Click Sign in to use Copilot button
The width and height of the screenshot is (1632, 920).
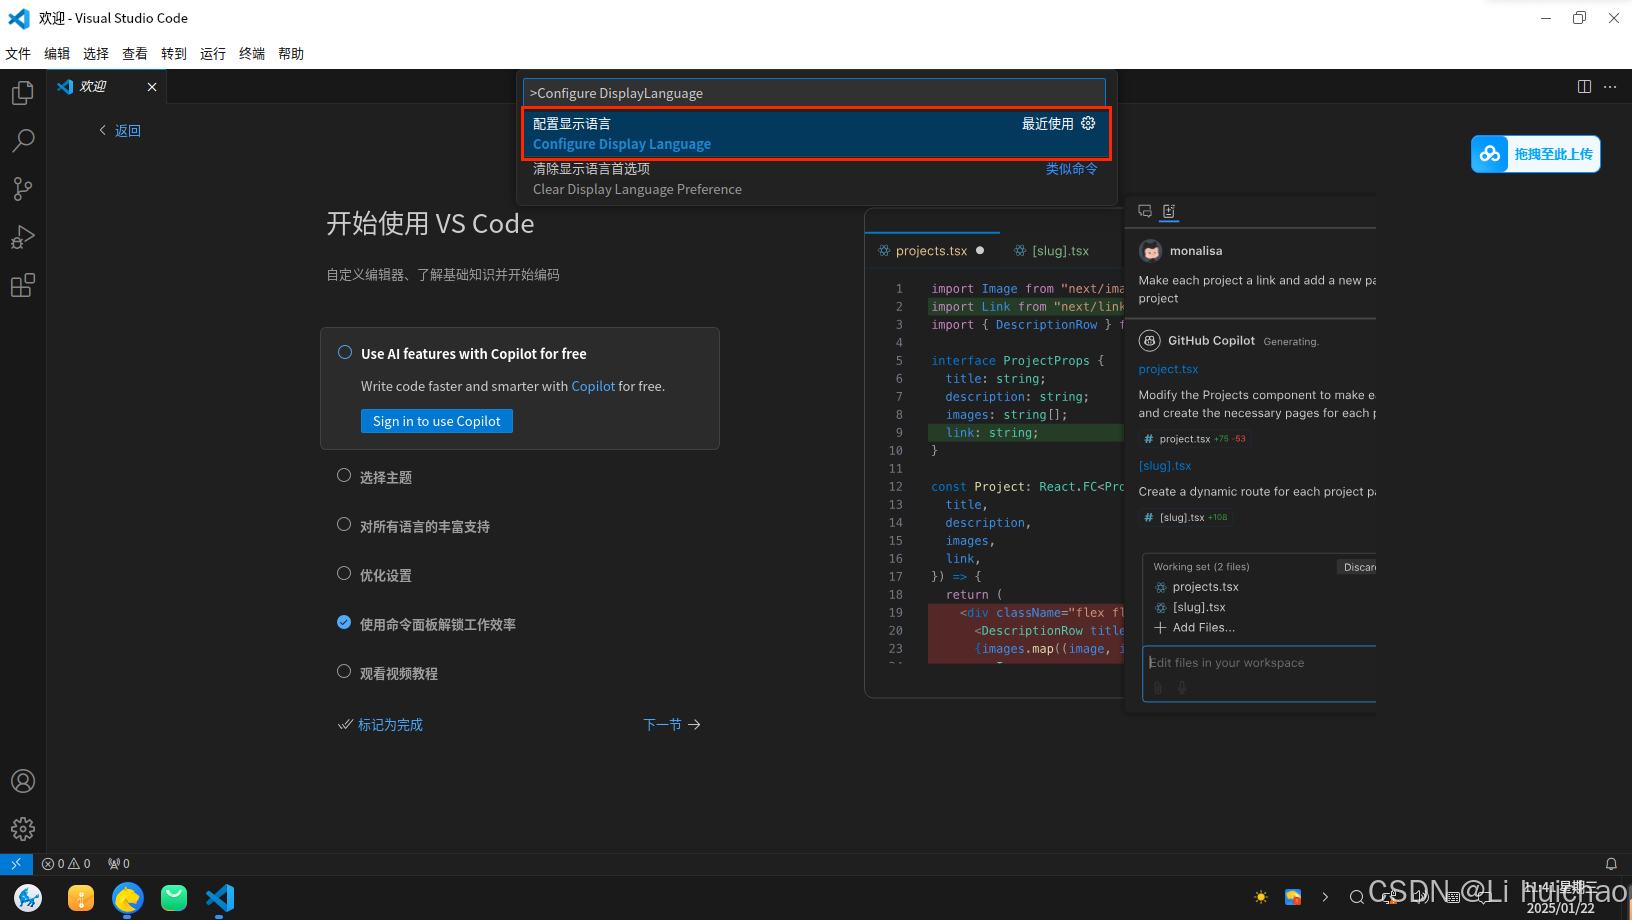point(437,421)
